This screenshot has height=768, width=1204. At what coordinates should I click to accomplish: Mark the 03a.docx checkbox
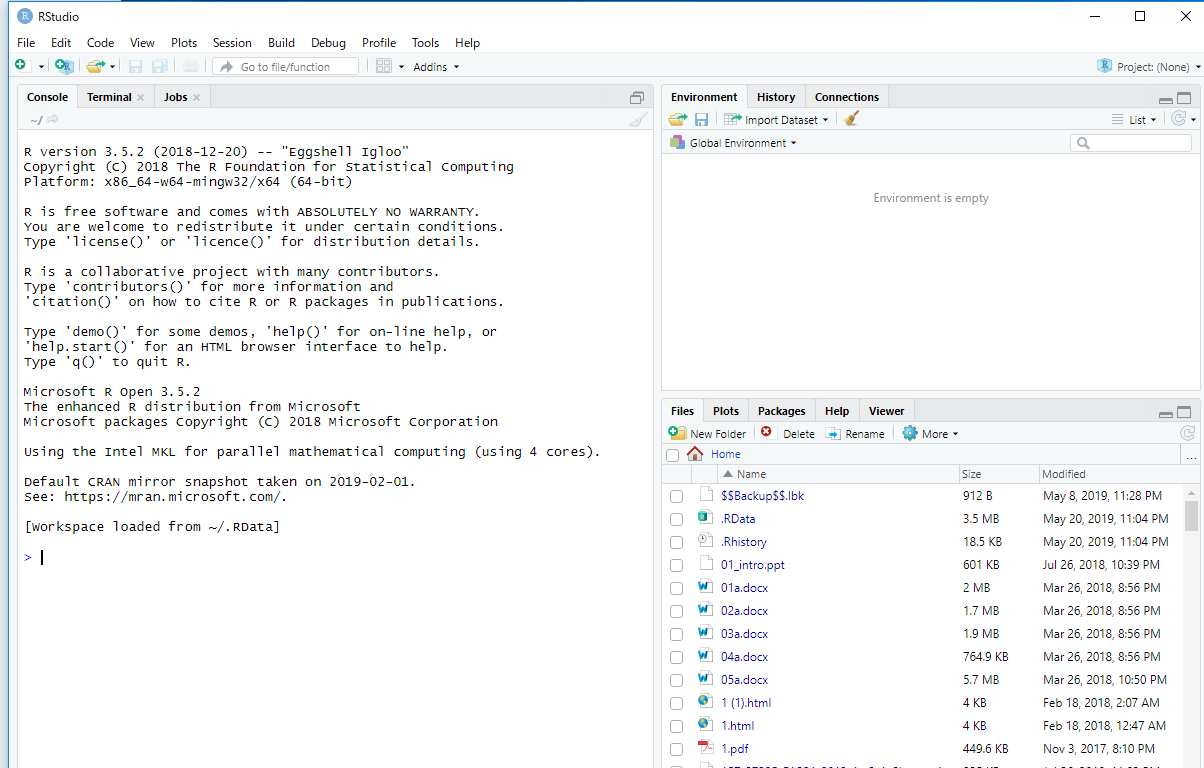(x=677, y=634)
